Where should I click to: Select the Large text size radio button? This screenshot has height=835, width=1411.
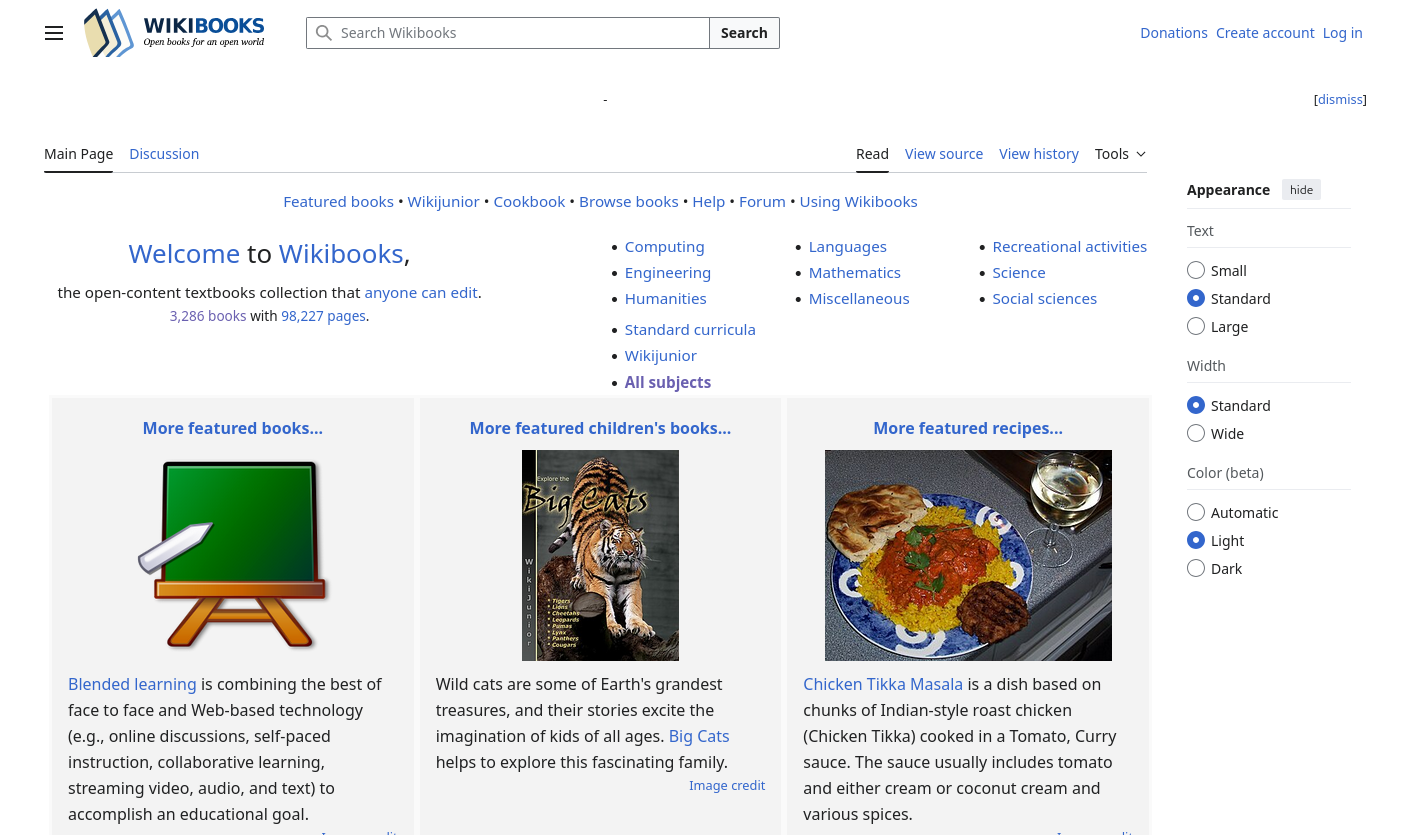click(1196, 327)
